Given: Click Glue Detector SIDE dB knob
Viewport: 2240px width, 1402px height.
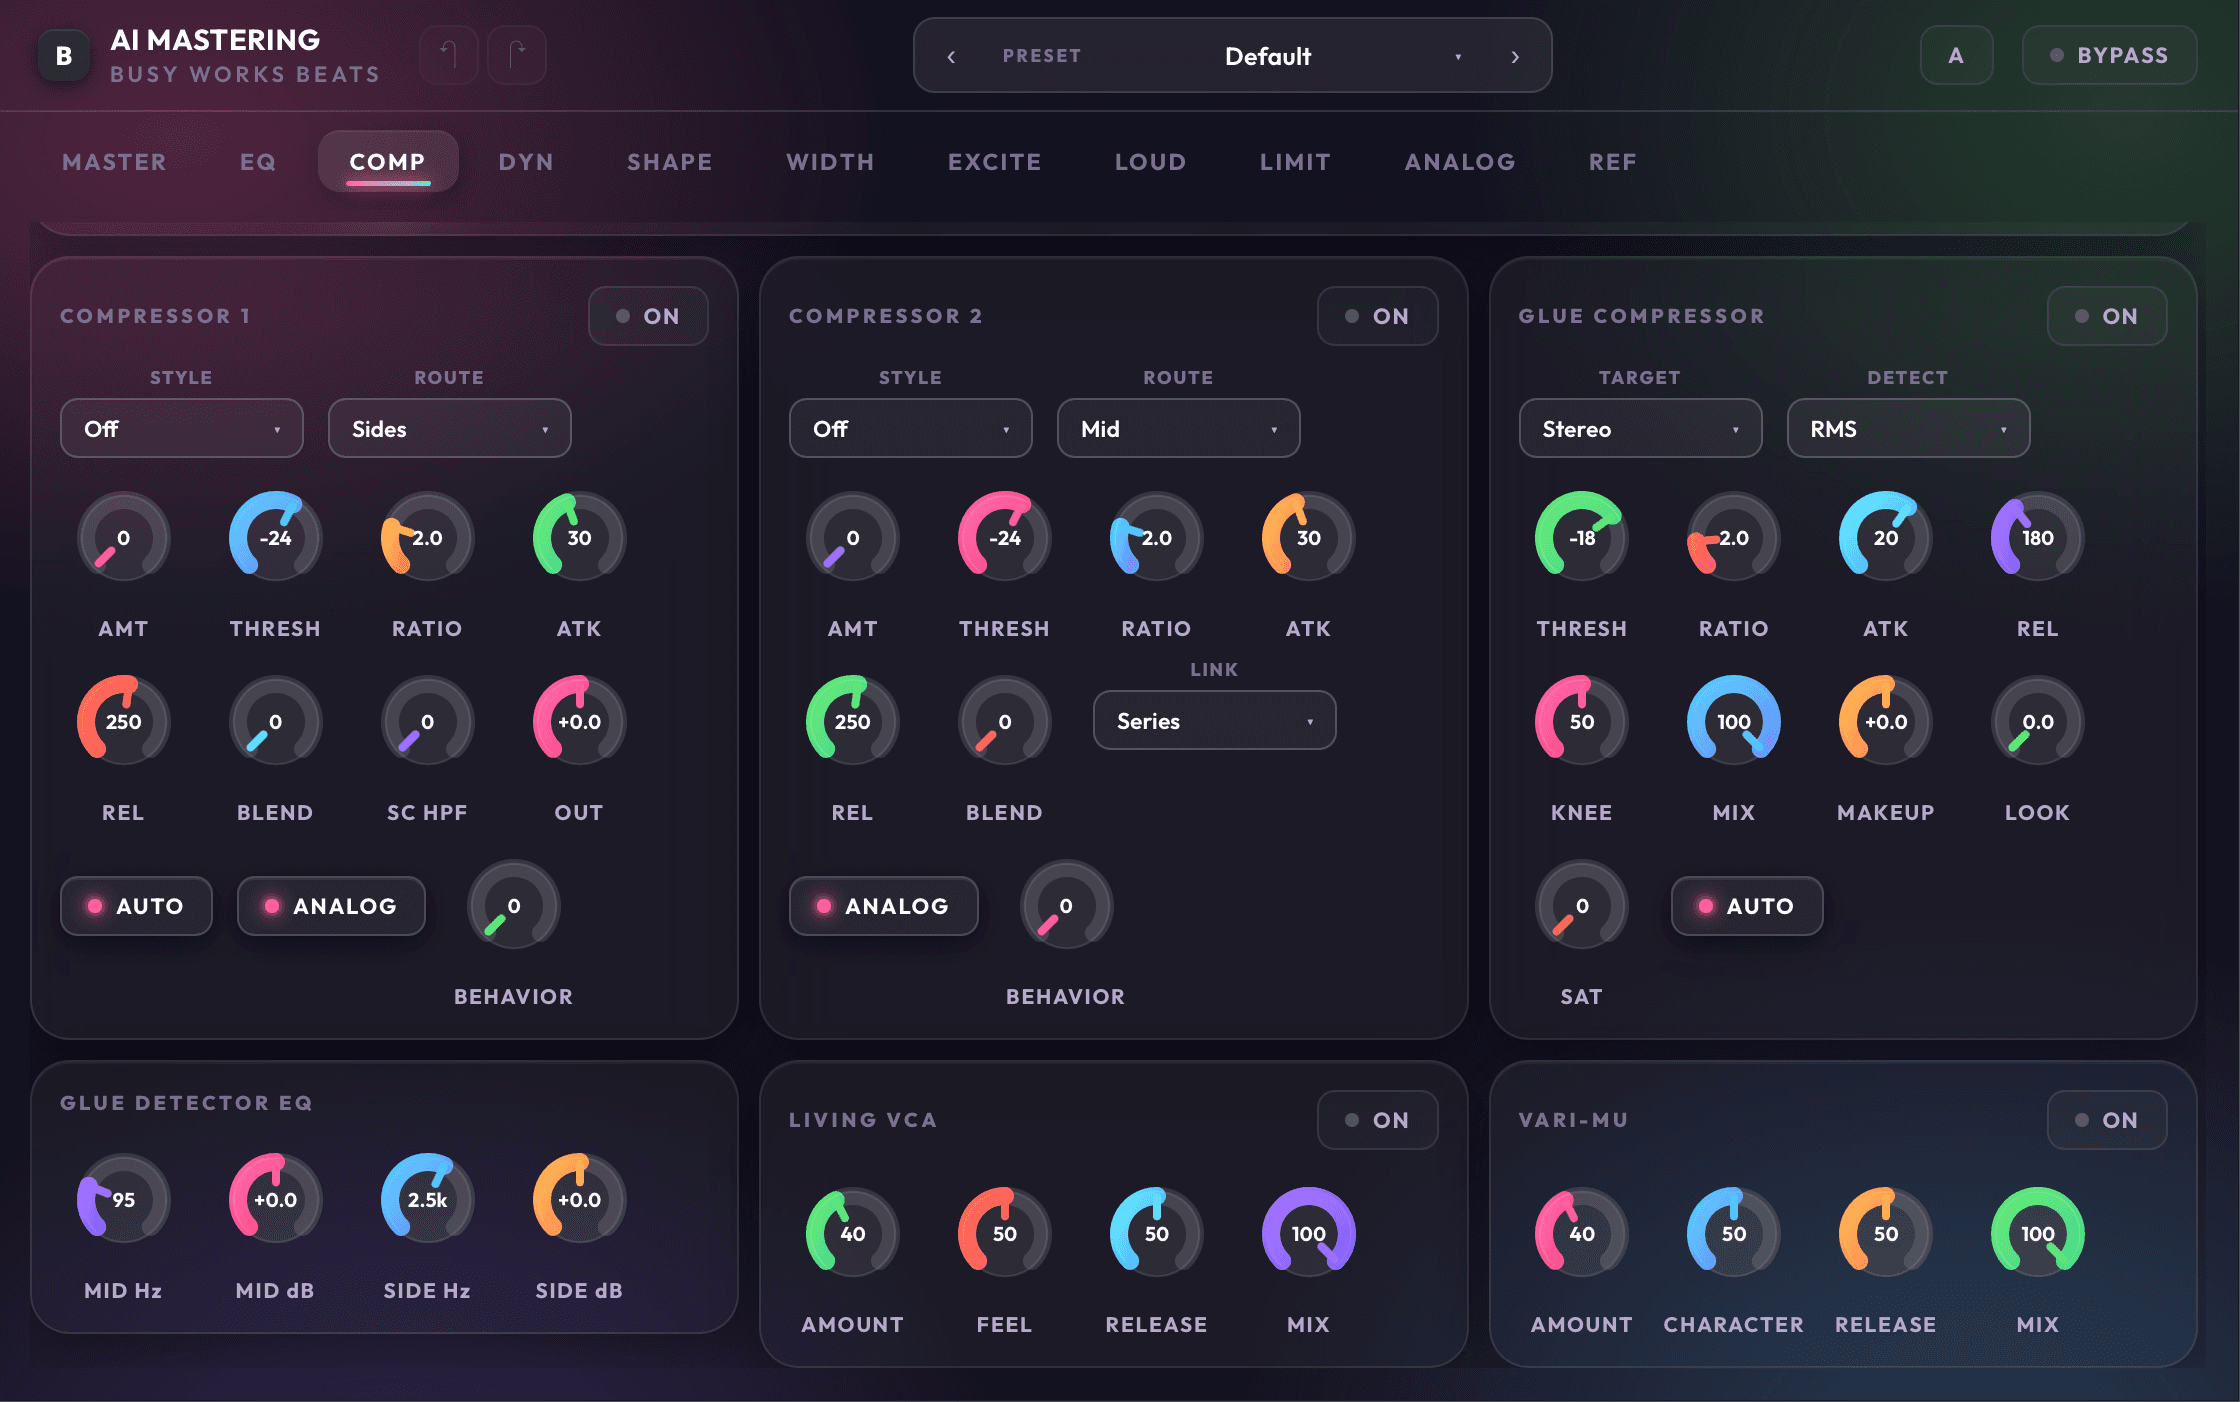Looking at the screenshot, I should (x=579, y=1199).
